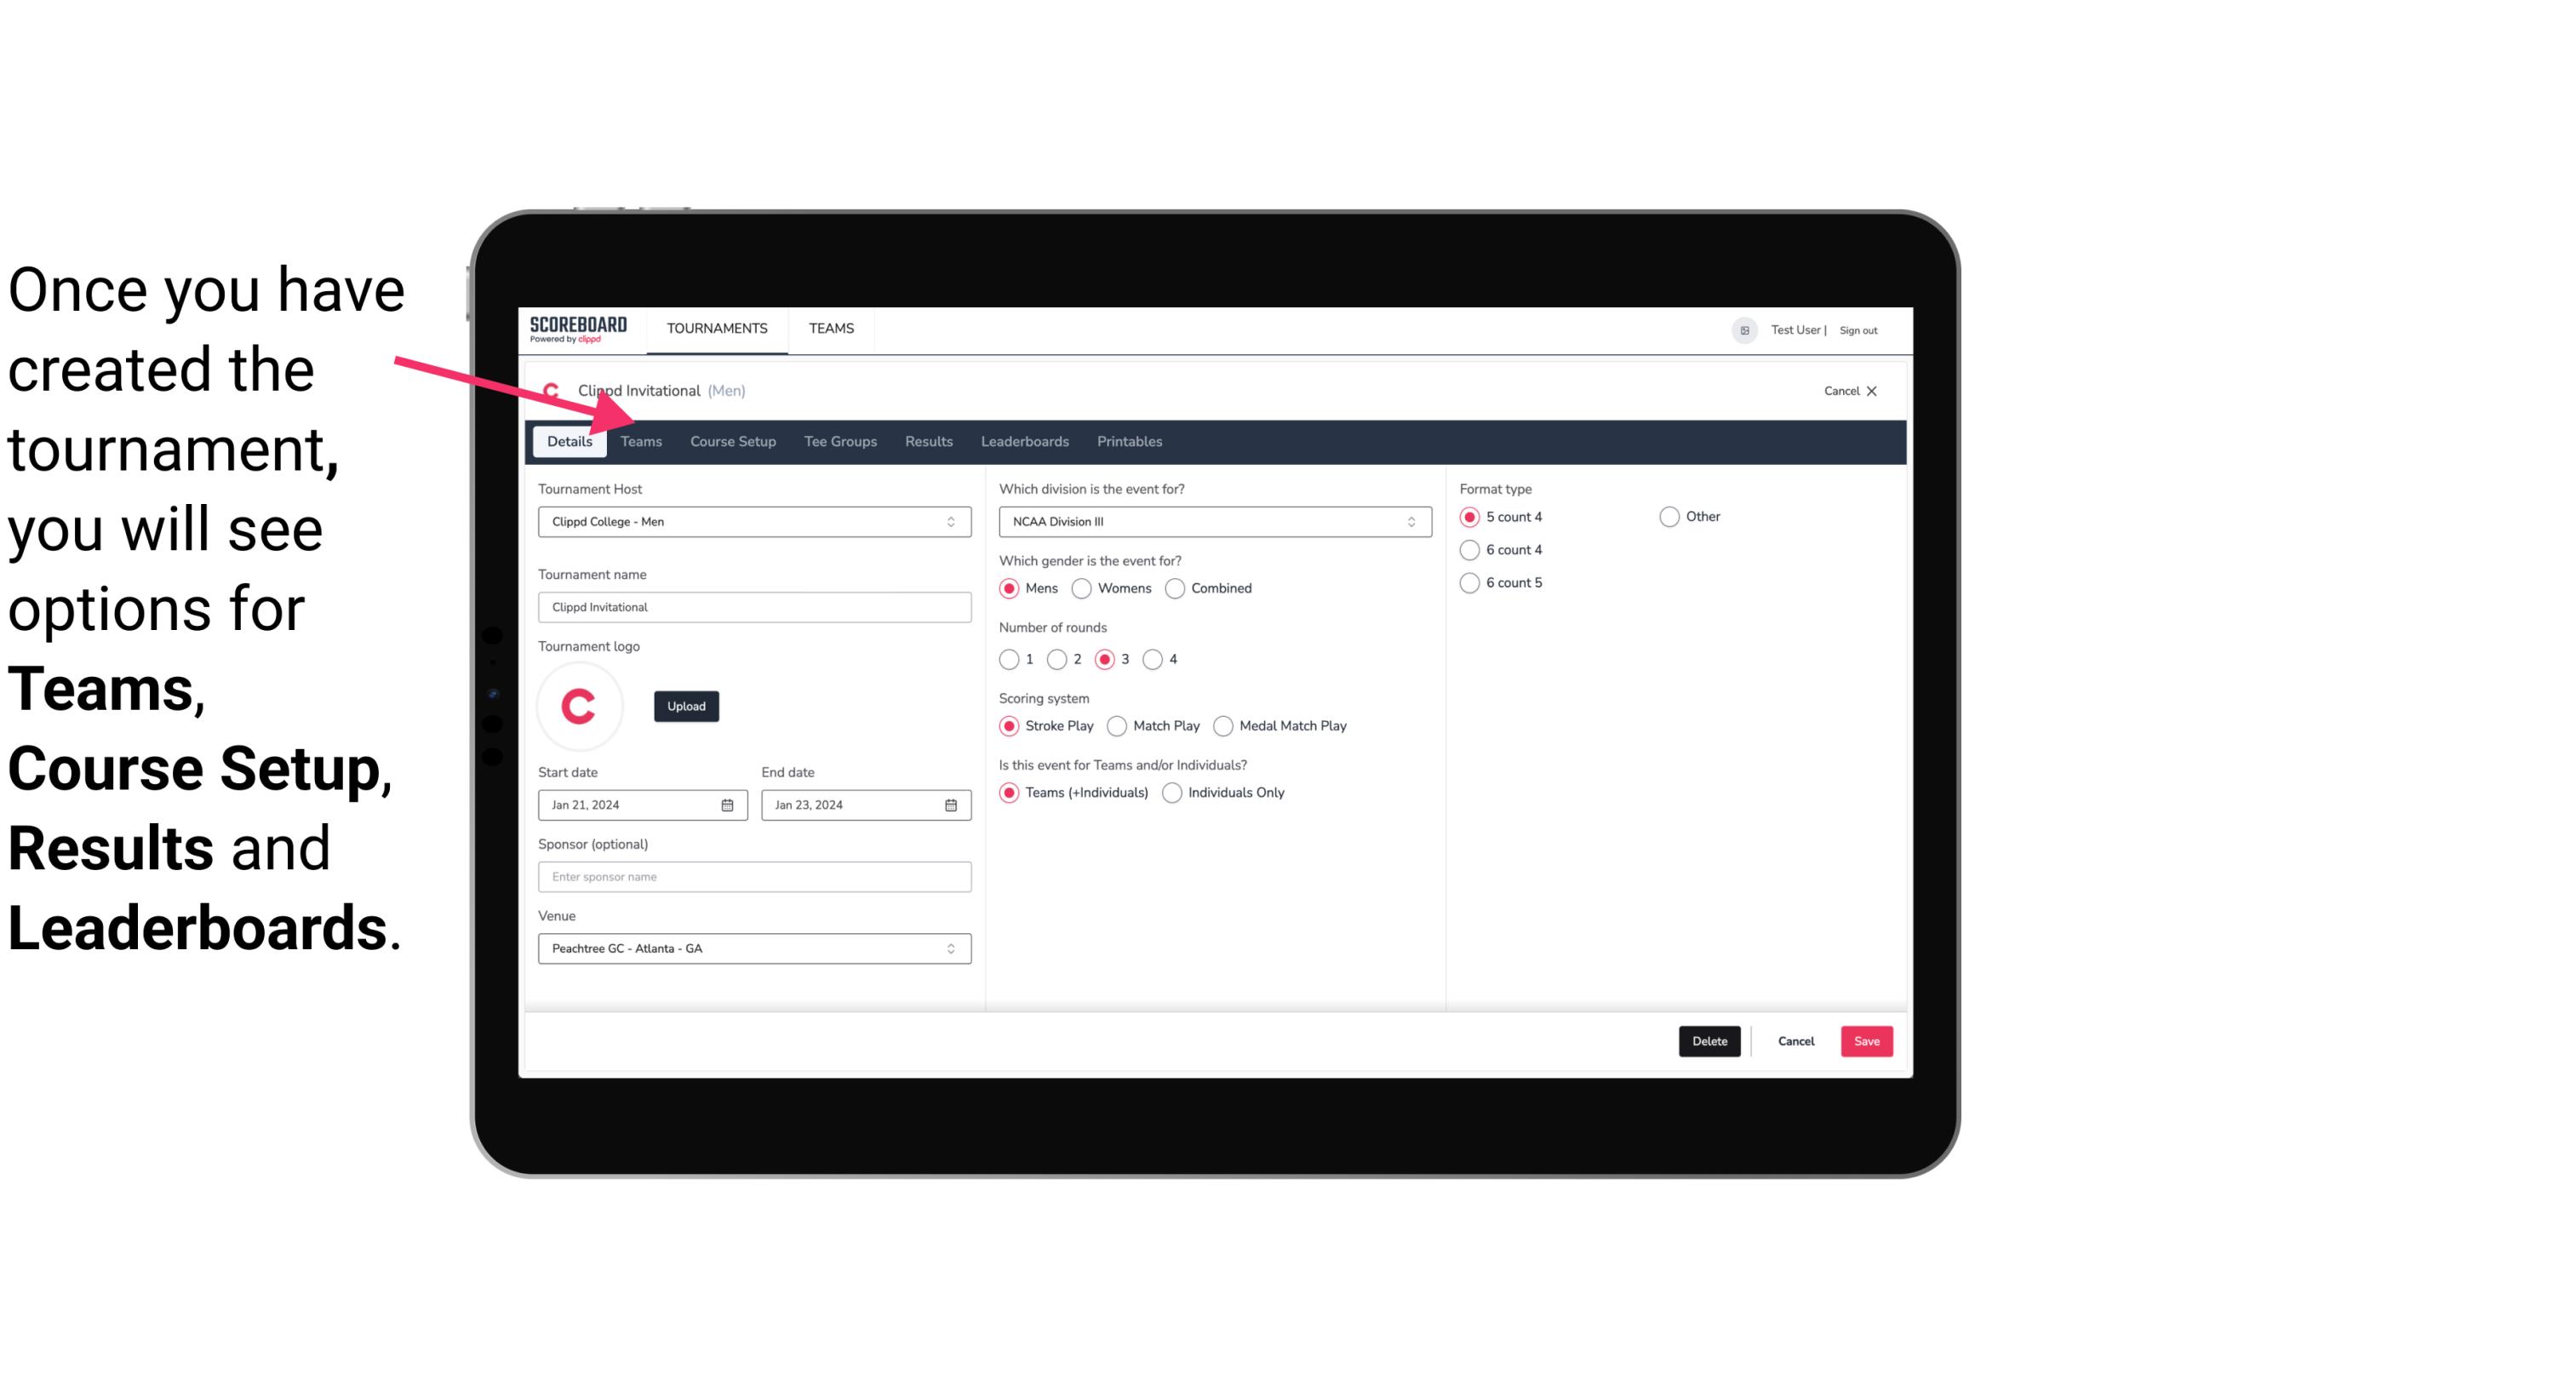Click the Delete button
2576x1386 pixels.
click(1708, 1041)
